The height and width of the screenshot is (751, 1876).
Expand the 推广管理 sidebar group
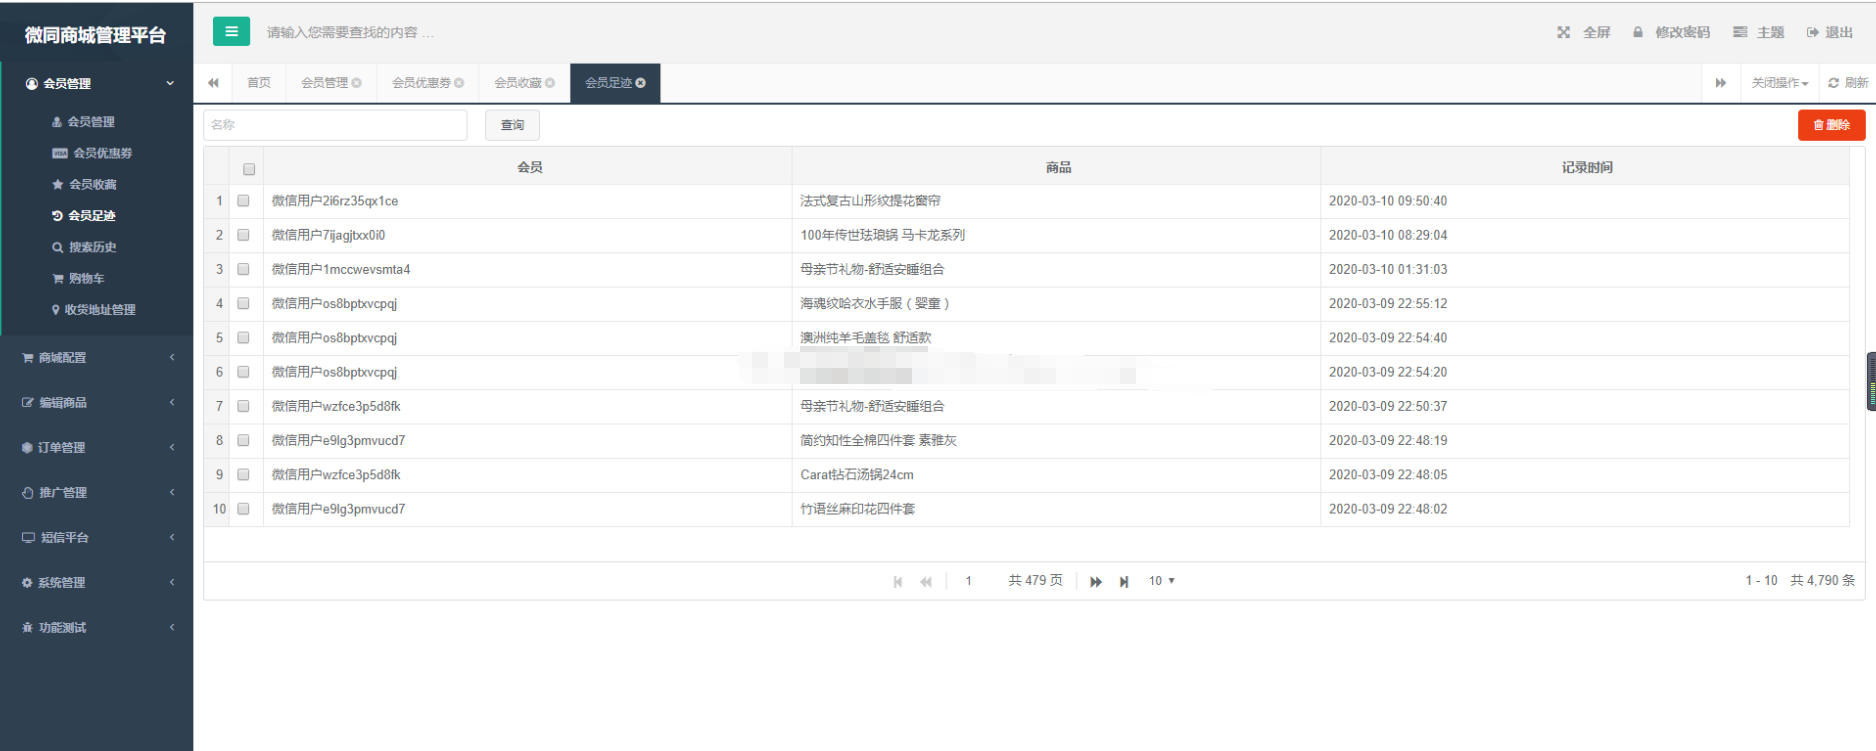pos(97,492)
